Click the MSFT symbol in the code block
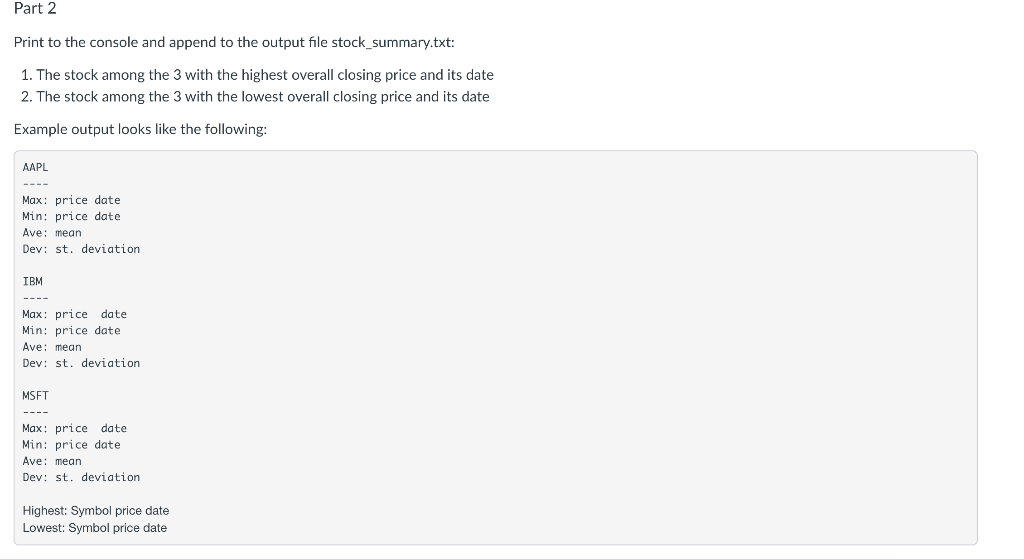Screen dimensions: 1024x559 tap(35, 396)
